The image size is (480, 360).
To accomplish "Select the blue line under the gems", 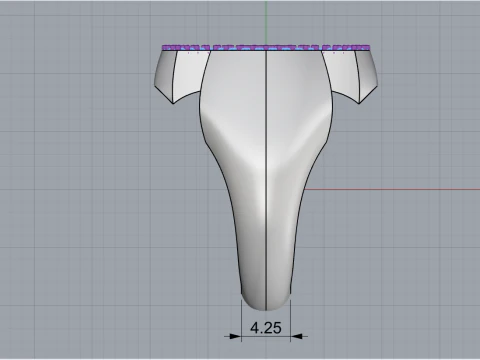I will (266, 50).
